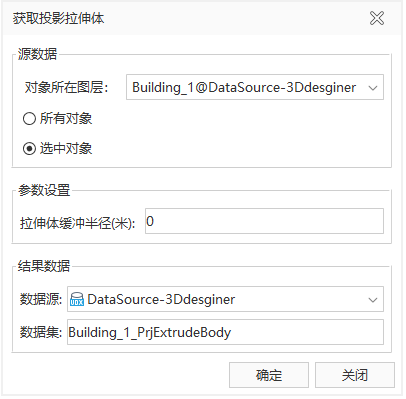The width and height of the screenshot is (406, 399).
Task: Expand the 数据源 dropdown arrow
Action: pos(373,300)
